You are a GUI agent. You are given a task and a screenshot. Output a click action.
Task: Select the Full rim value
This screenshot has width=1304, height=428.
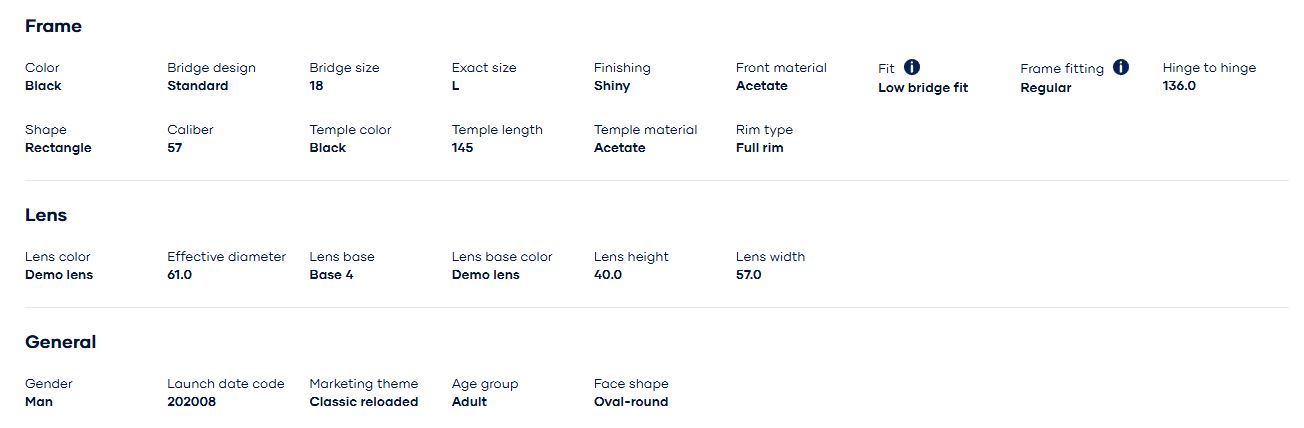coord(759,148)
